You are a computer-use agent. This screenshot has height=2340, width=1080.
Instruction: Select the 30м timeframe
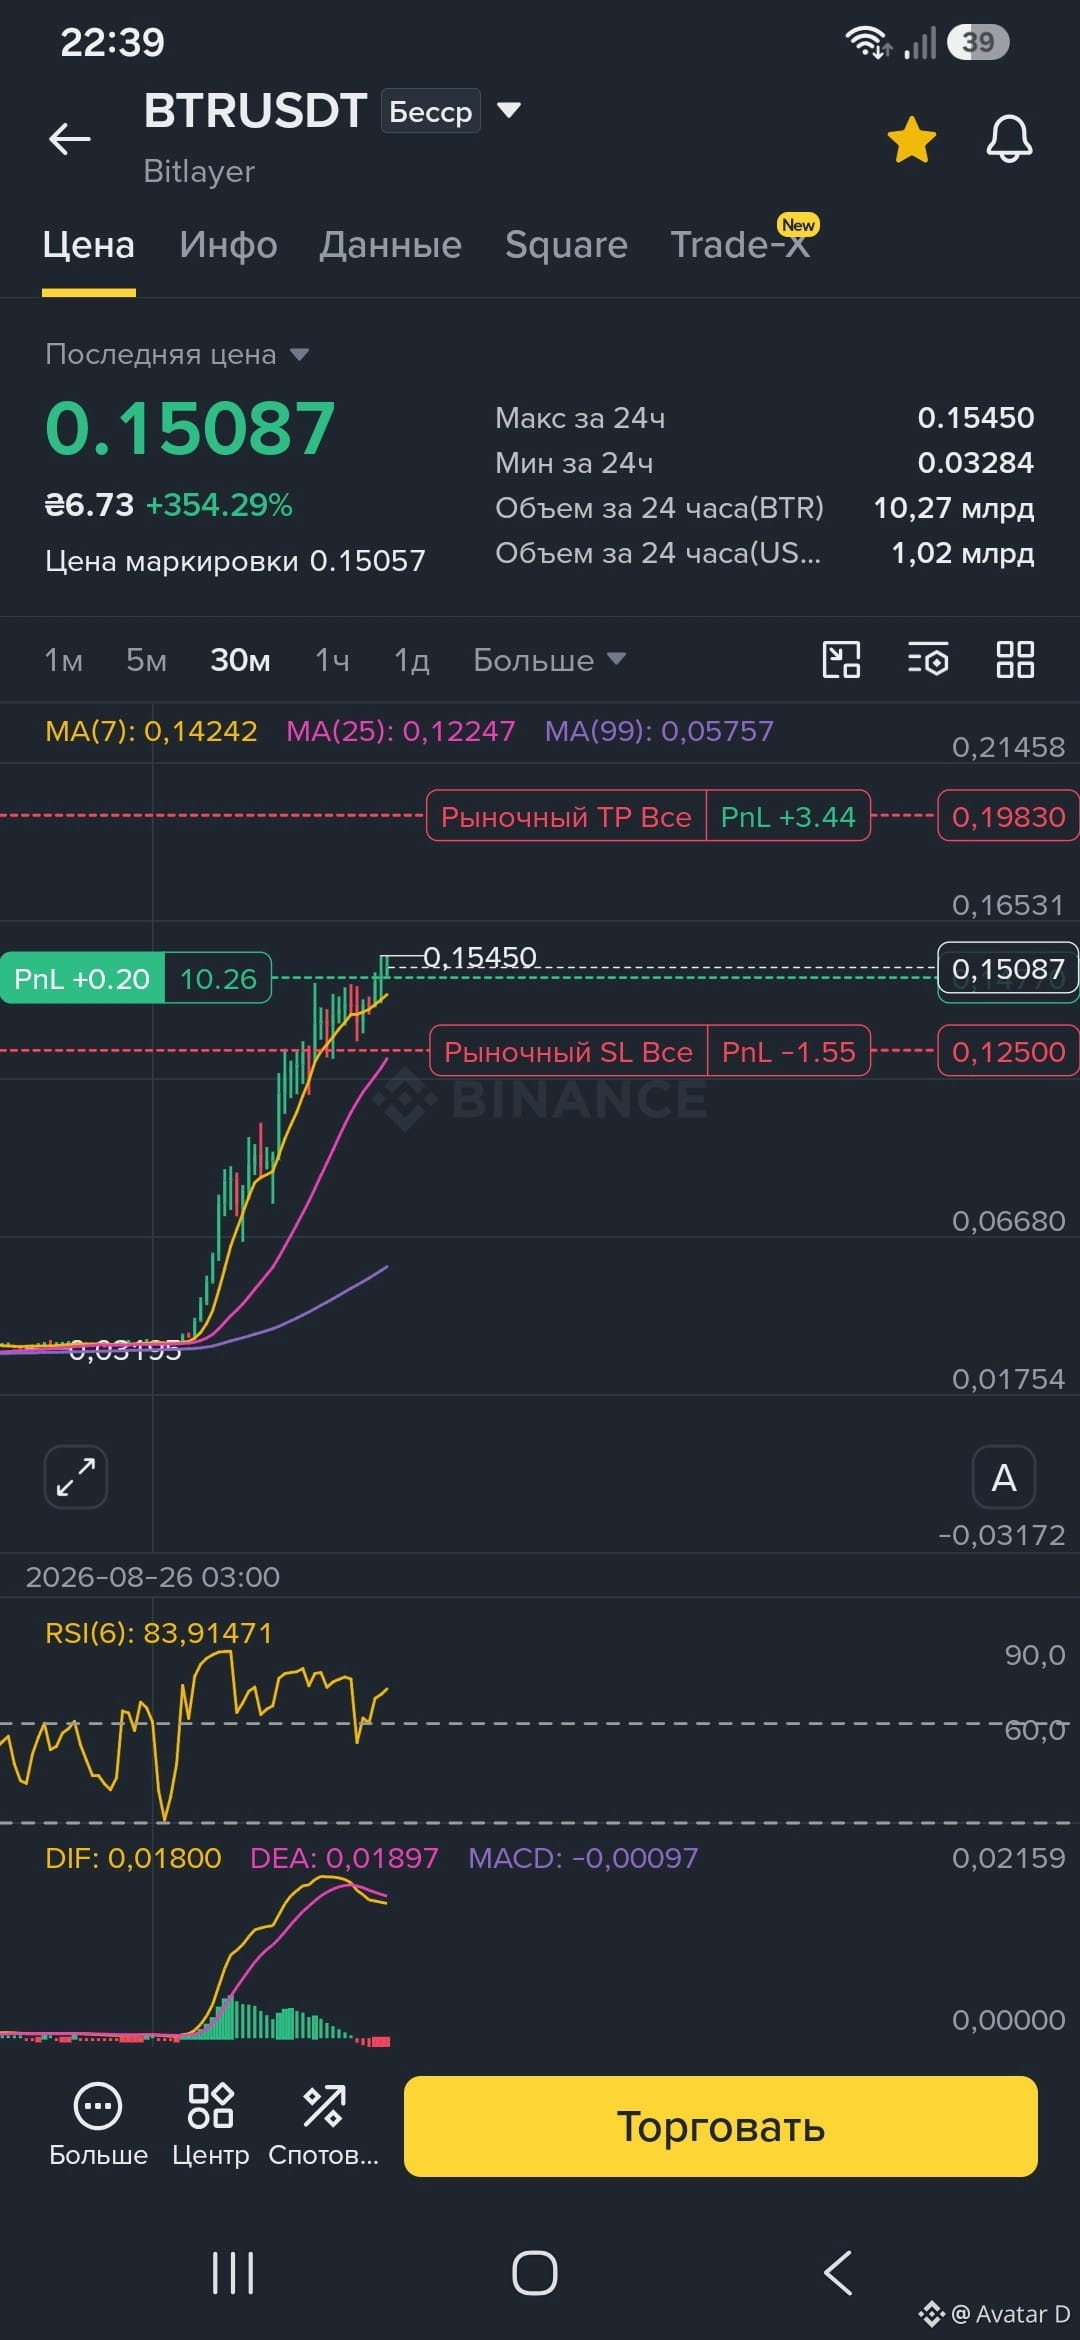point(240,660)
